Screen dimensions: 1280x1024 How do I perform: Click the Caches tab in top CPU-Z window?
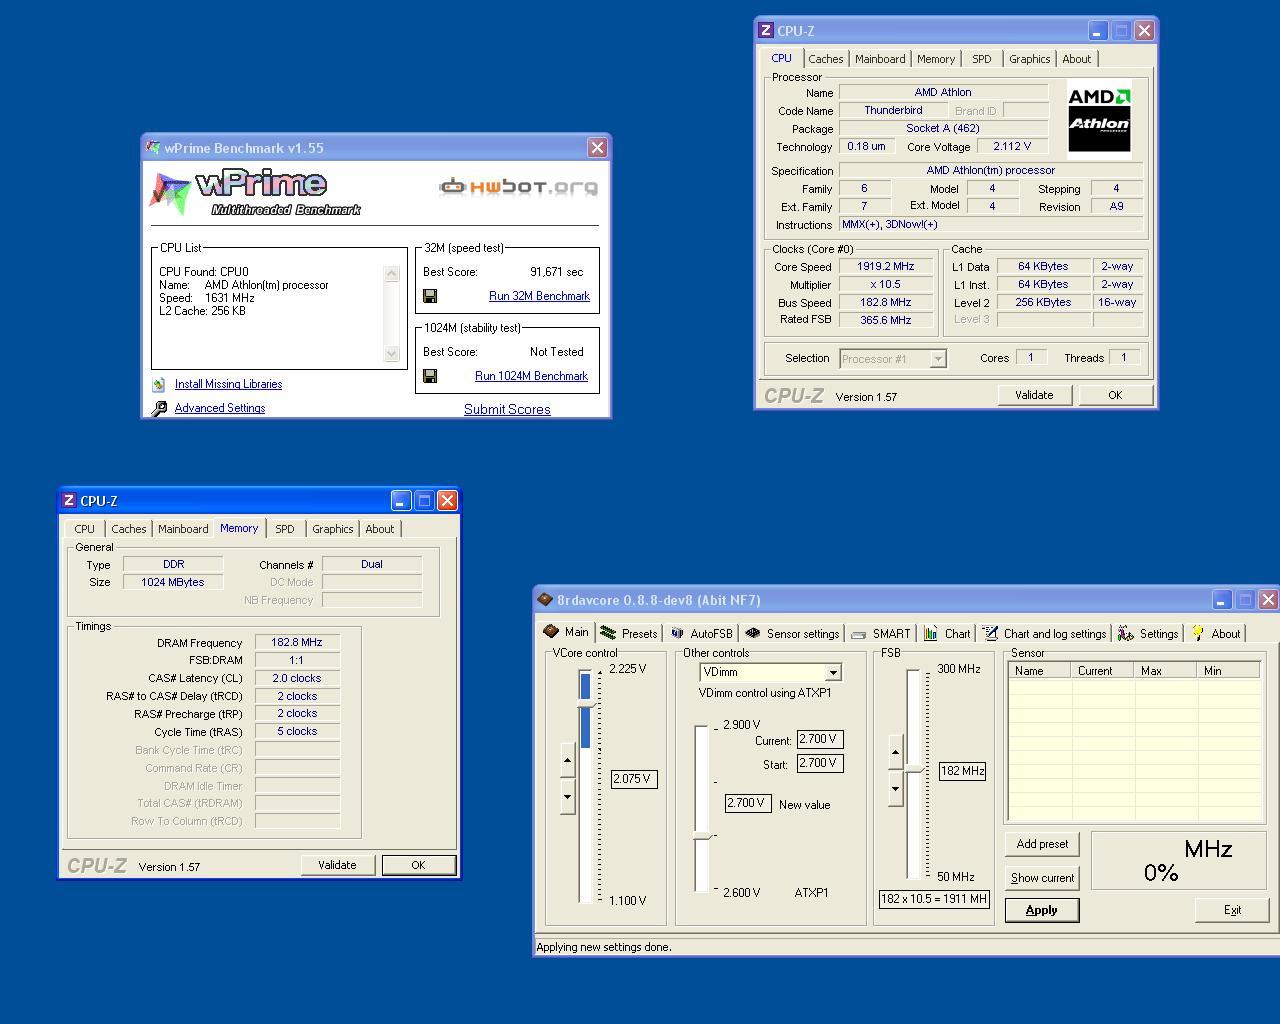point(826,59)
